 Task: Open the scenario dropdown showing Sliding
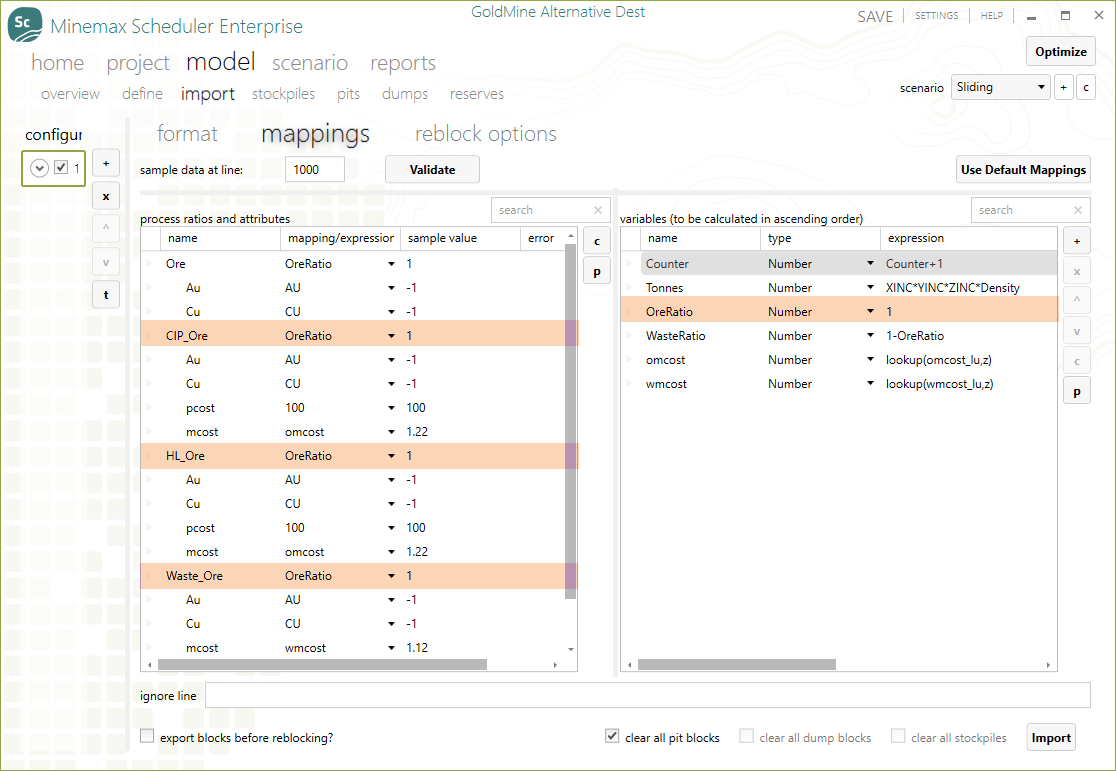coord(1000,87)
